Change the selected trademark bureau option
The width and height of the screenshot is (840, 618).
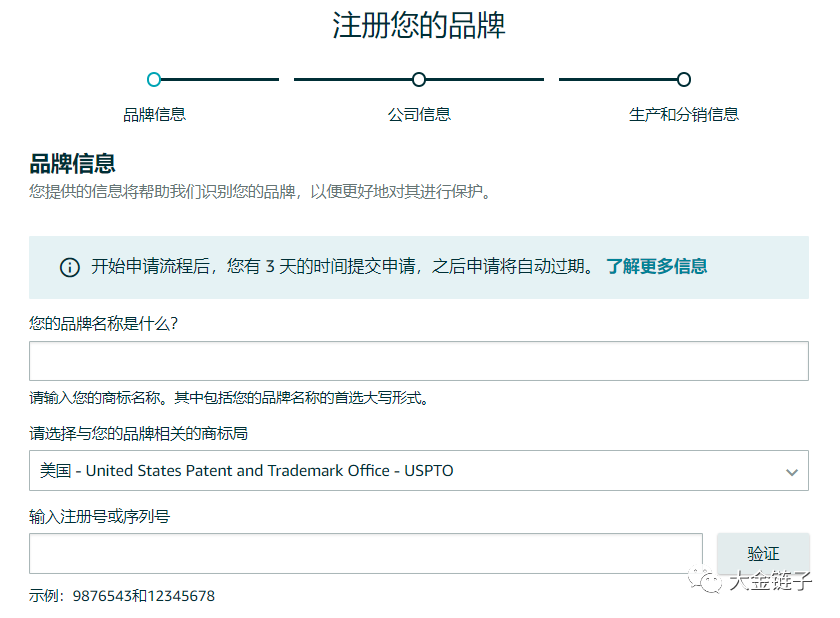[418, 470]
